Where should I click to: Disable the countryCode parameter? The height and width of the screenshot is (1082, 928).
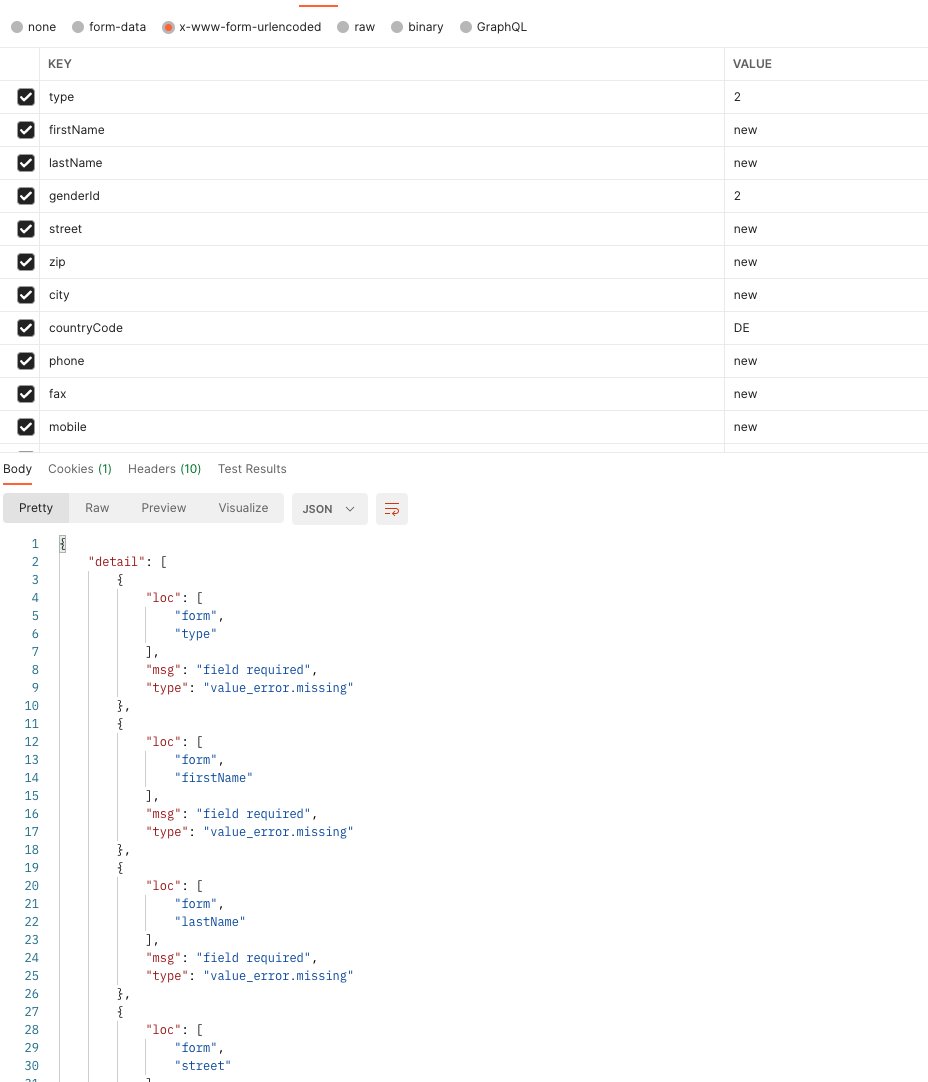(25, 328)
